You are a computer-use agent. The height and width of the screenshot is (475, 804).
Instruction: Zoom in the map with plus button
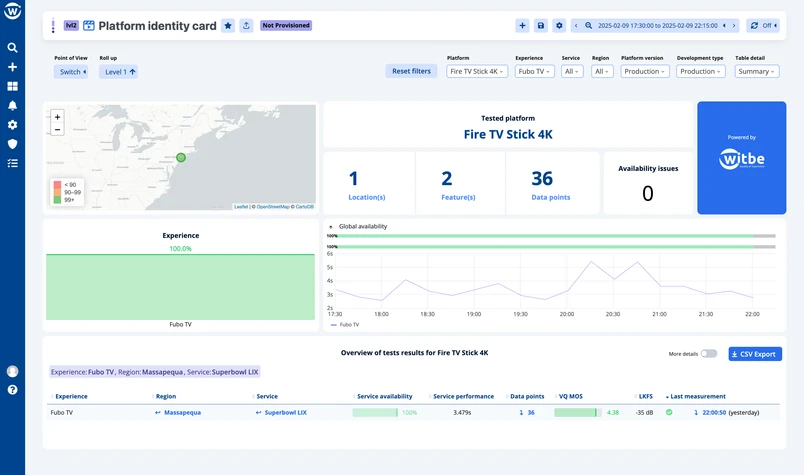(57, 117)
